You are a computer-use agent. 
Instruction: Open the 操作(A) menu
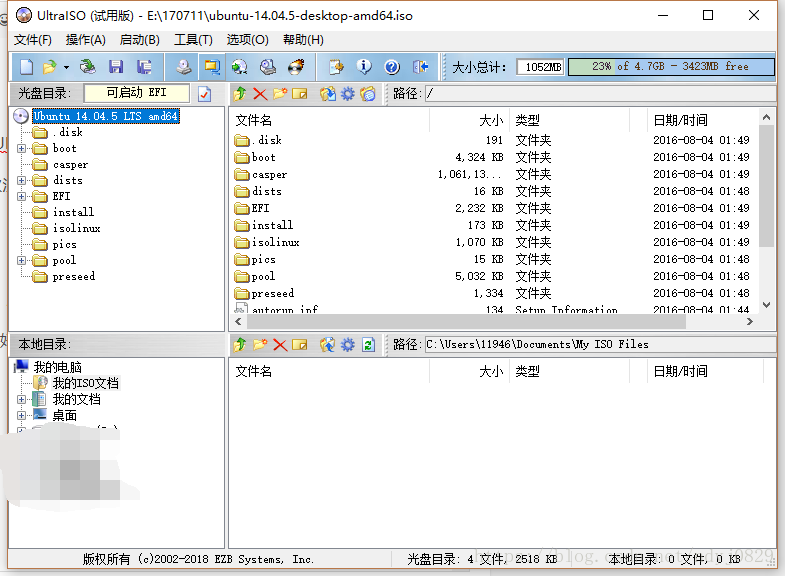click(86, 40)
